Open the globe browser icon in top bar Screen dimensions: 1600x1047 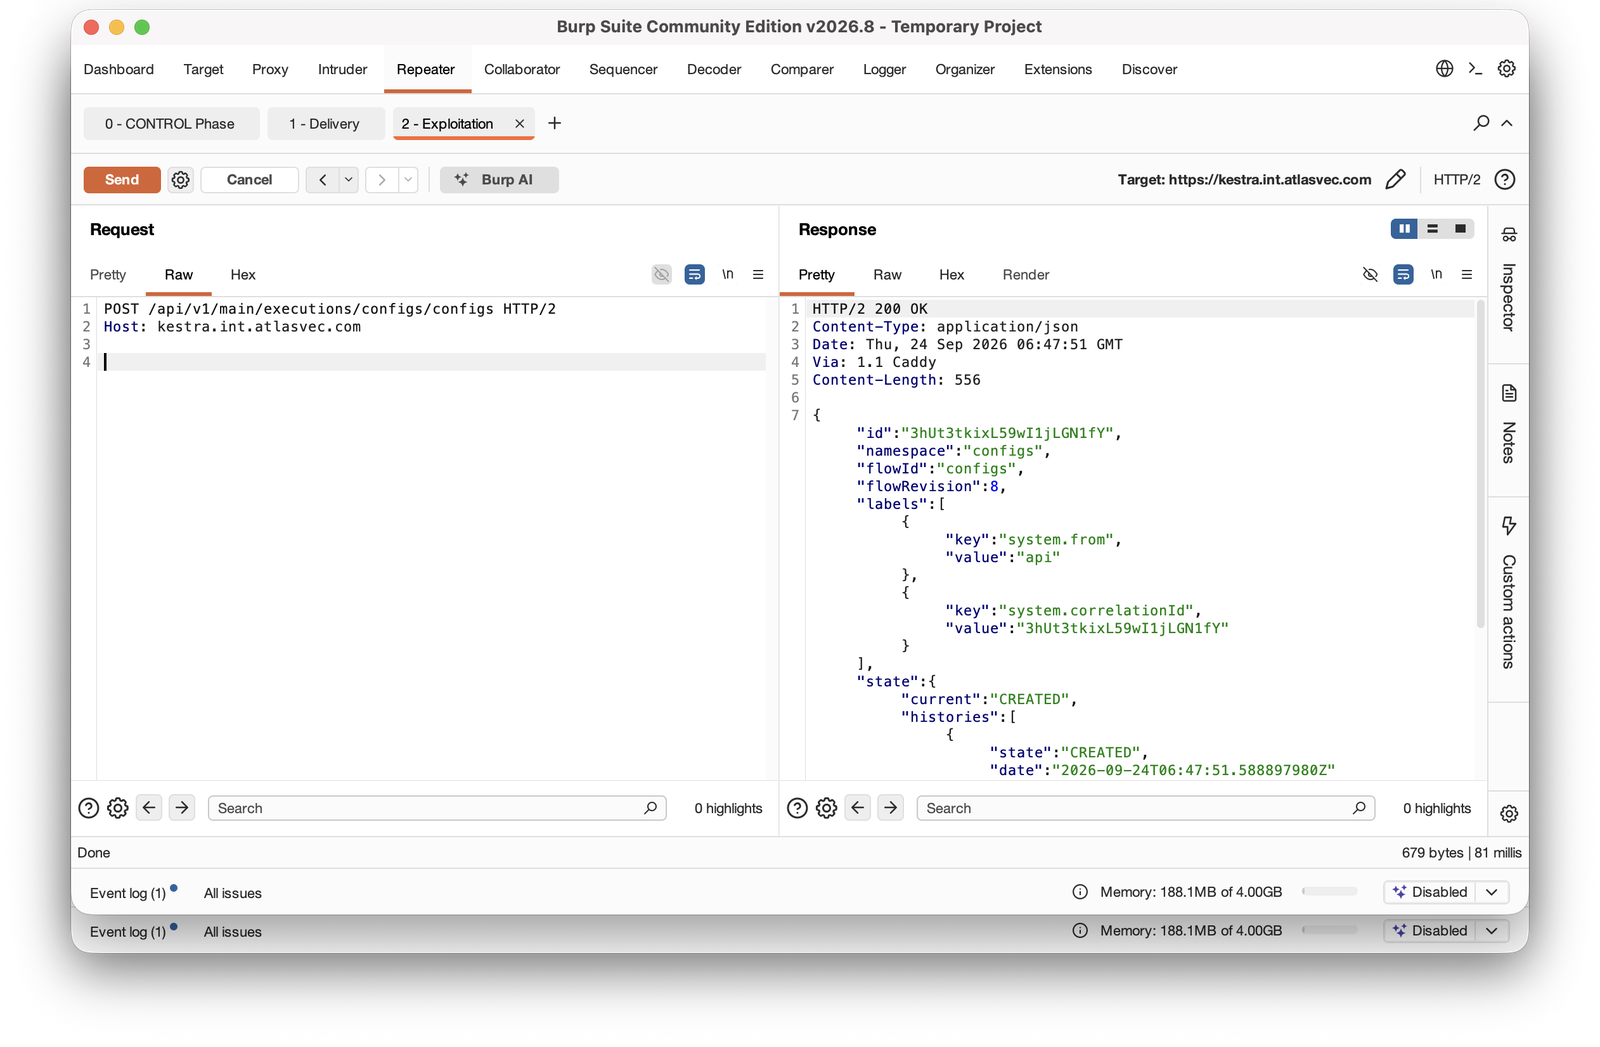(x=1444, y=69)
